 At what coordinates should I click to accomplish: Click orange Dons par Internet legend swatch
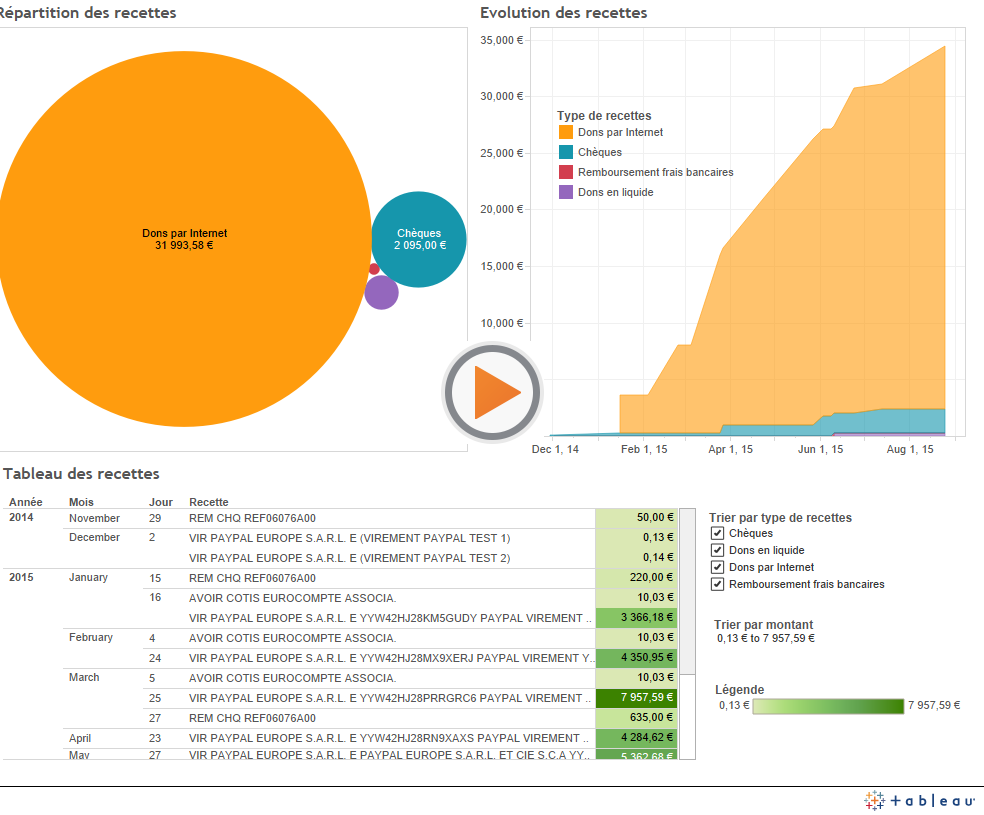point(566,132)
